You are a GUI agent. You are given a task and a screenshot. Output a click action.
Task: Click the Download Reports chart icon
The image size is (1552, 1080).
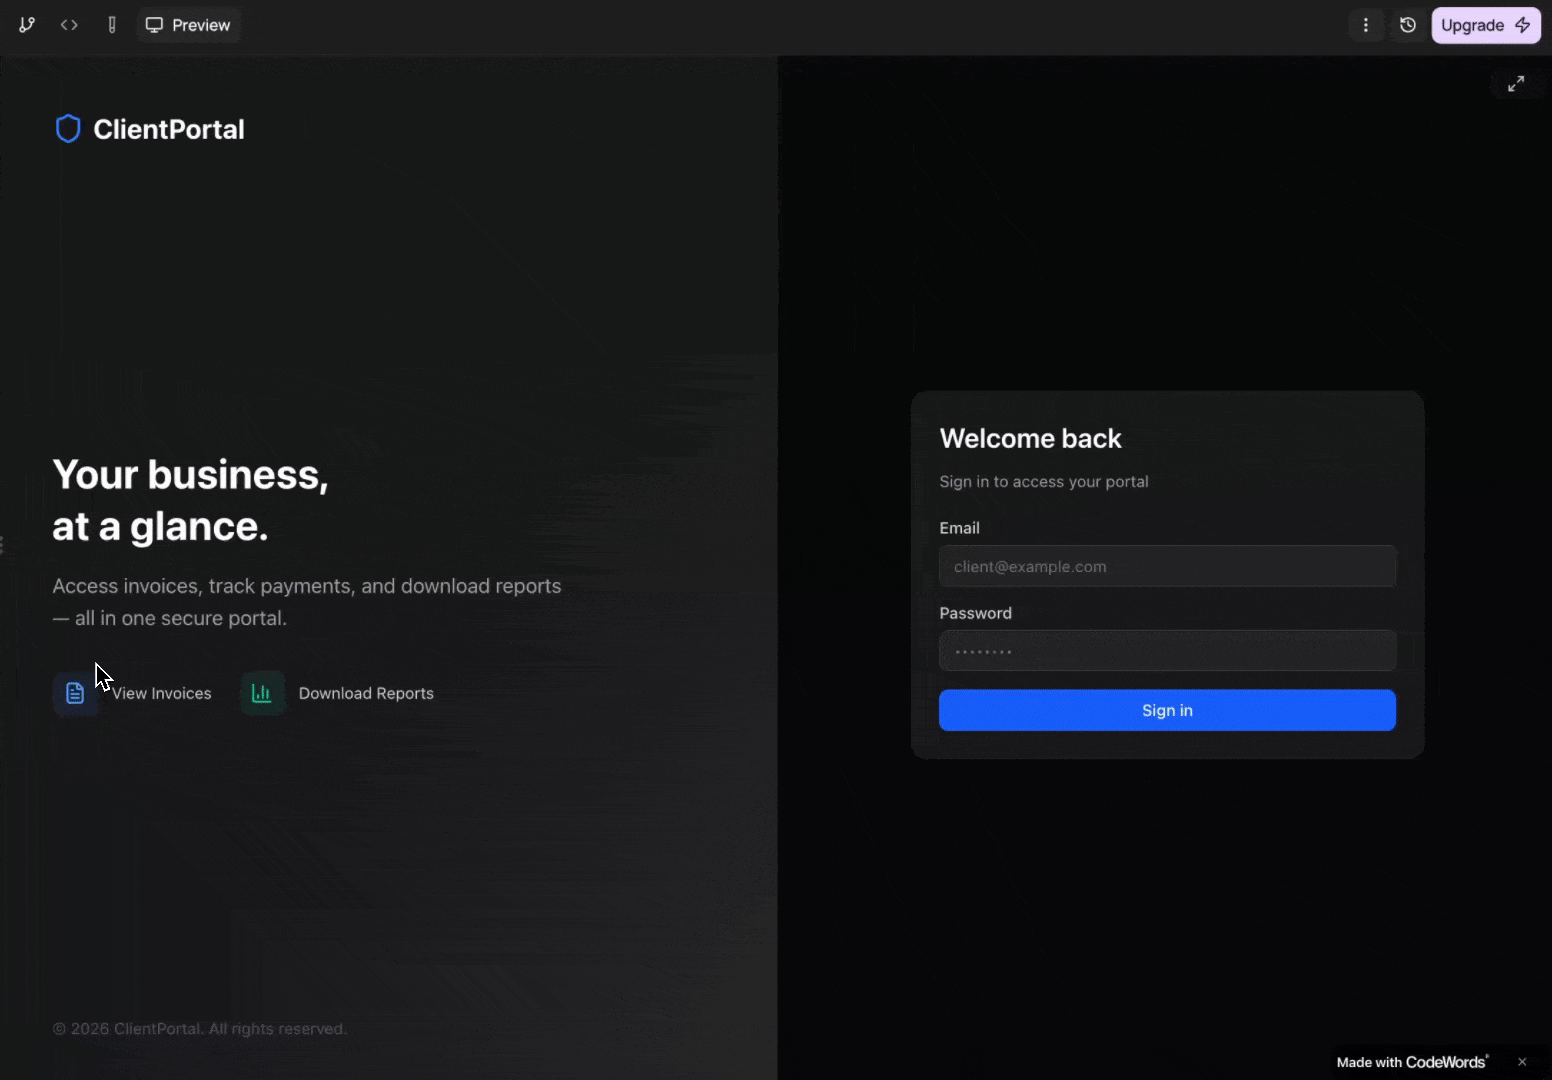point(262,693)
